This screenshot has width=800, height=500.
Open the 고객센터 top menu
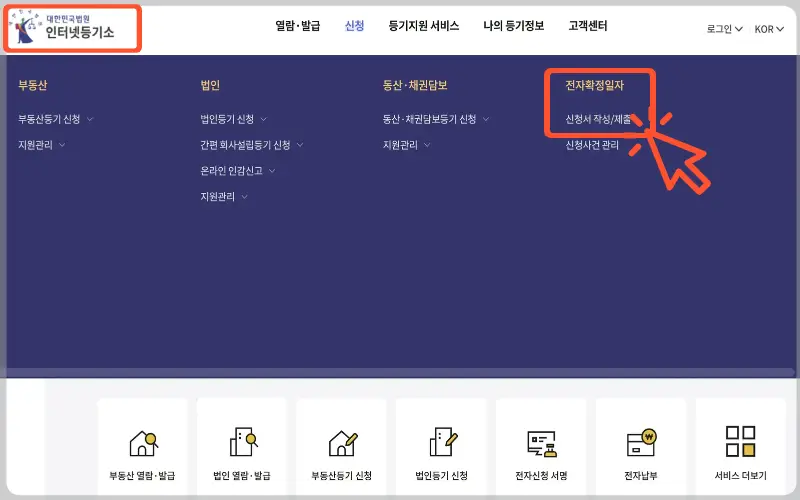[x=588, y=26]
